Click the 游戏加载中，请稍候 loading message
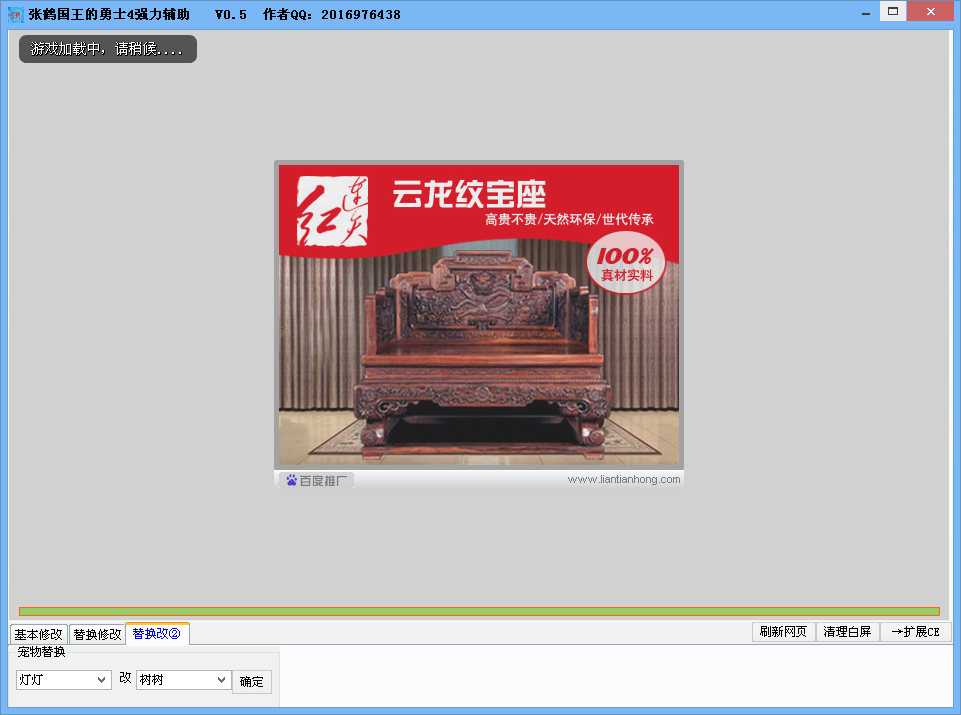Viewport: 961px width, 715px height. (x=108, y=49)
